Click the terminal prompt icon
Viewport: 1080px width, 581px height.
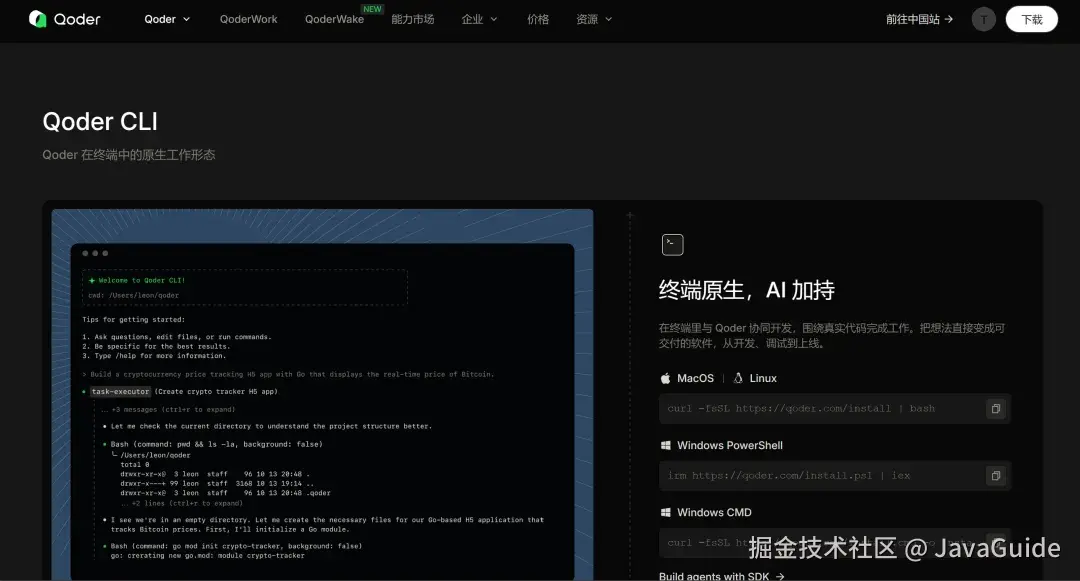pos(672,244)
